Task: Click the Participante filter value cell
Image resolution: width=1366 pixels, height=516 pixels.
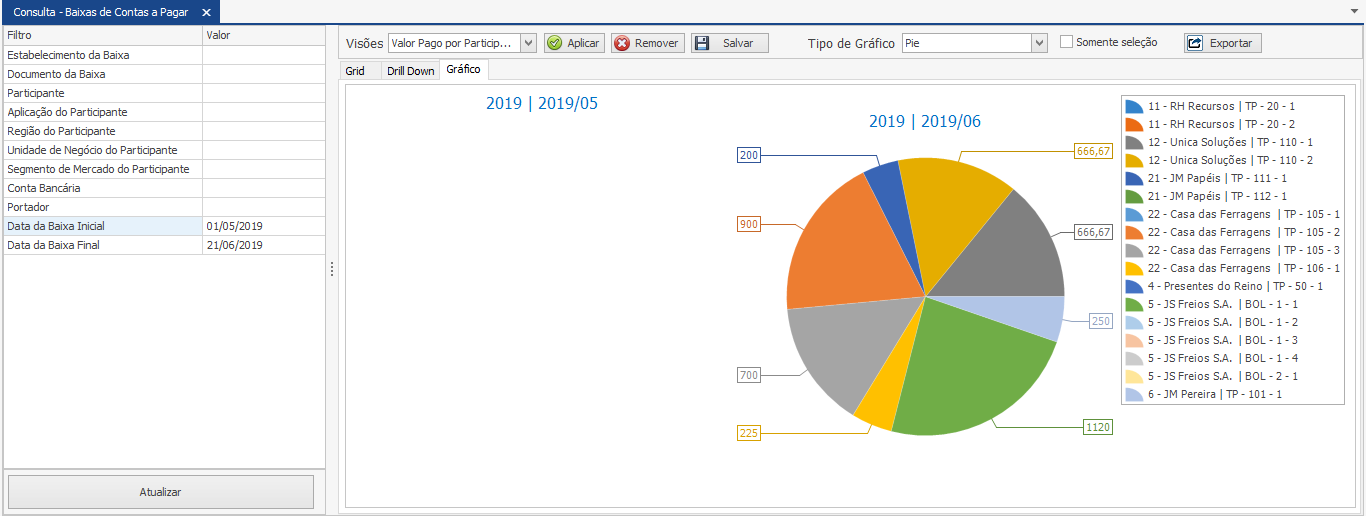Action: (263, 93)
